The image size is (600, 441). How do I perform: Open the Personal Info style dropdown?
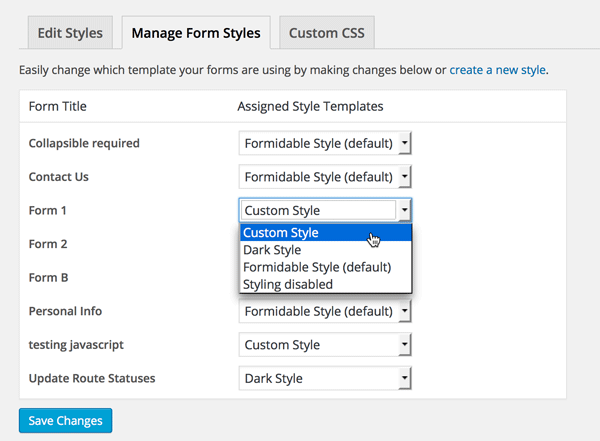(x=326, y=311)
